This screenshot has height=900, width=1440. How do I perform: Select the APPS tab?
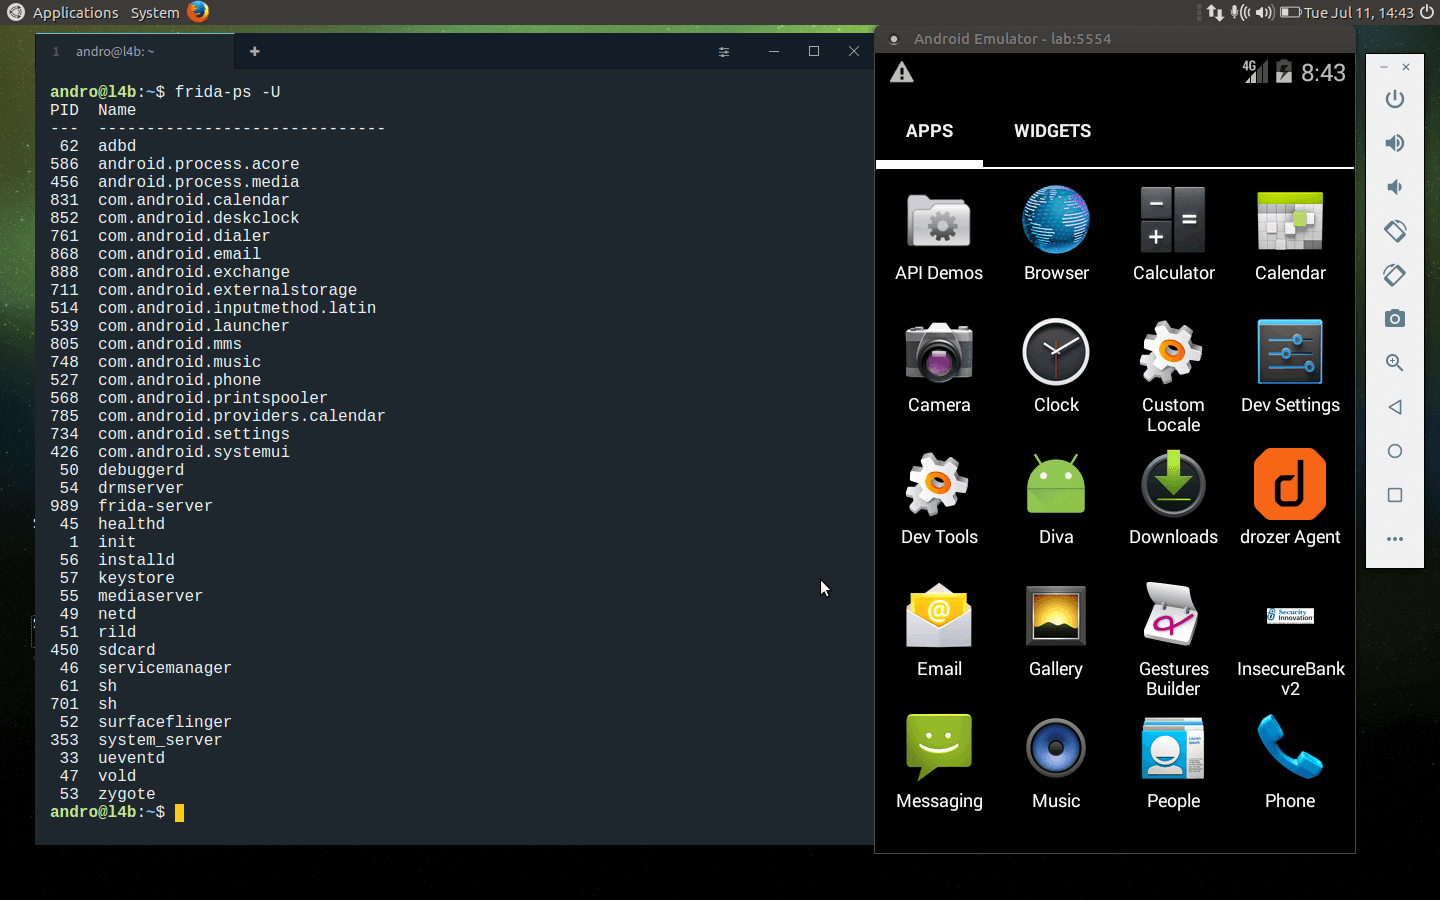[x=929, y=131]
